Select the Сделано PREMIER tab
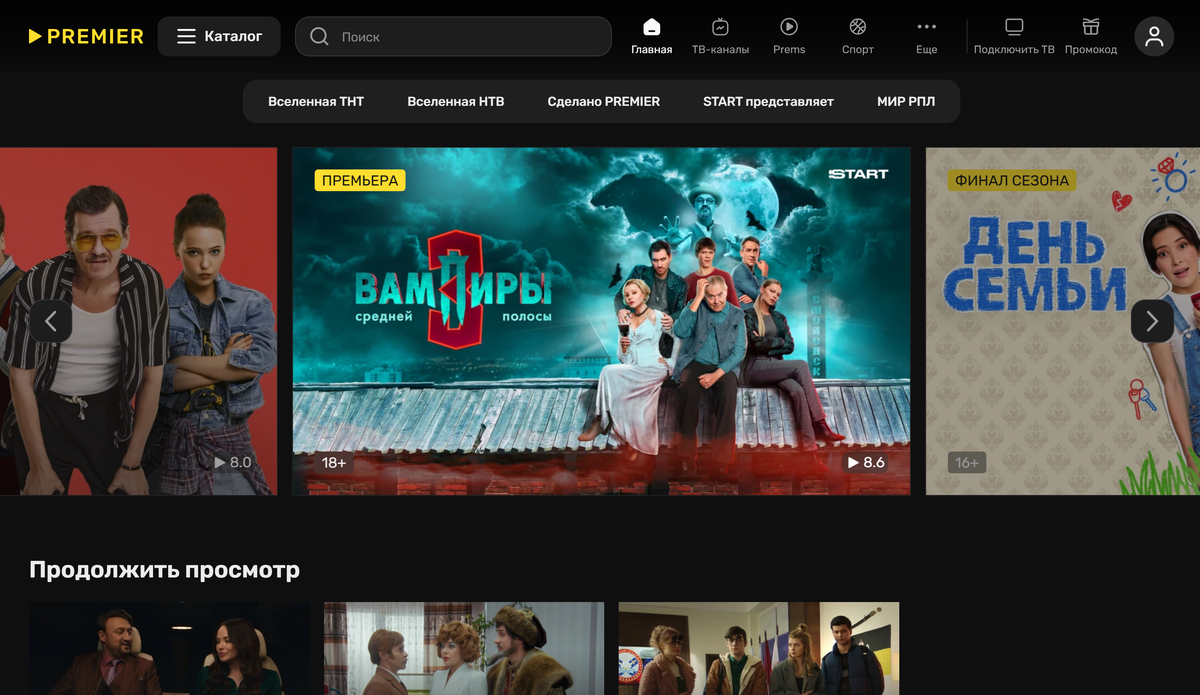The width and height of the screenshot is (1200, 695). click(604, 101)
